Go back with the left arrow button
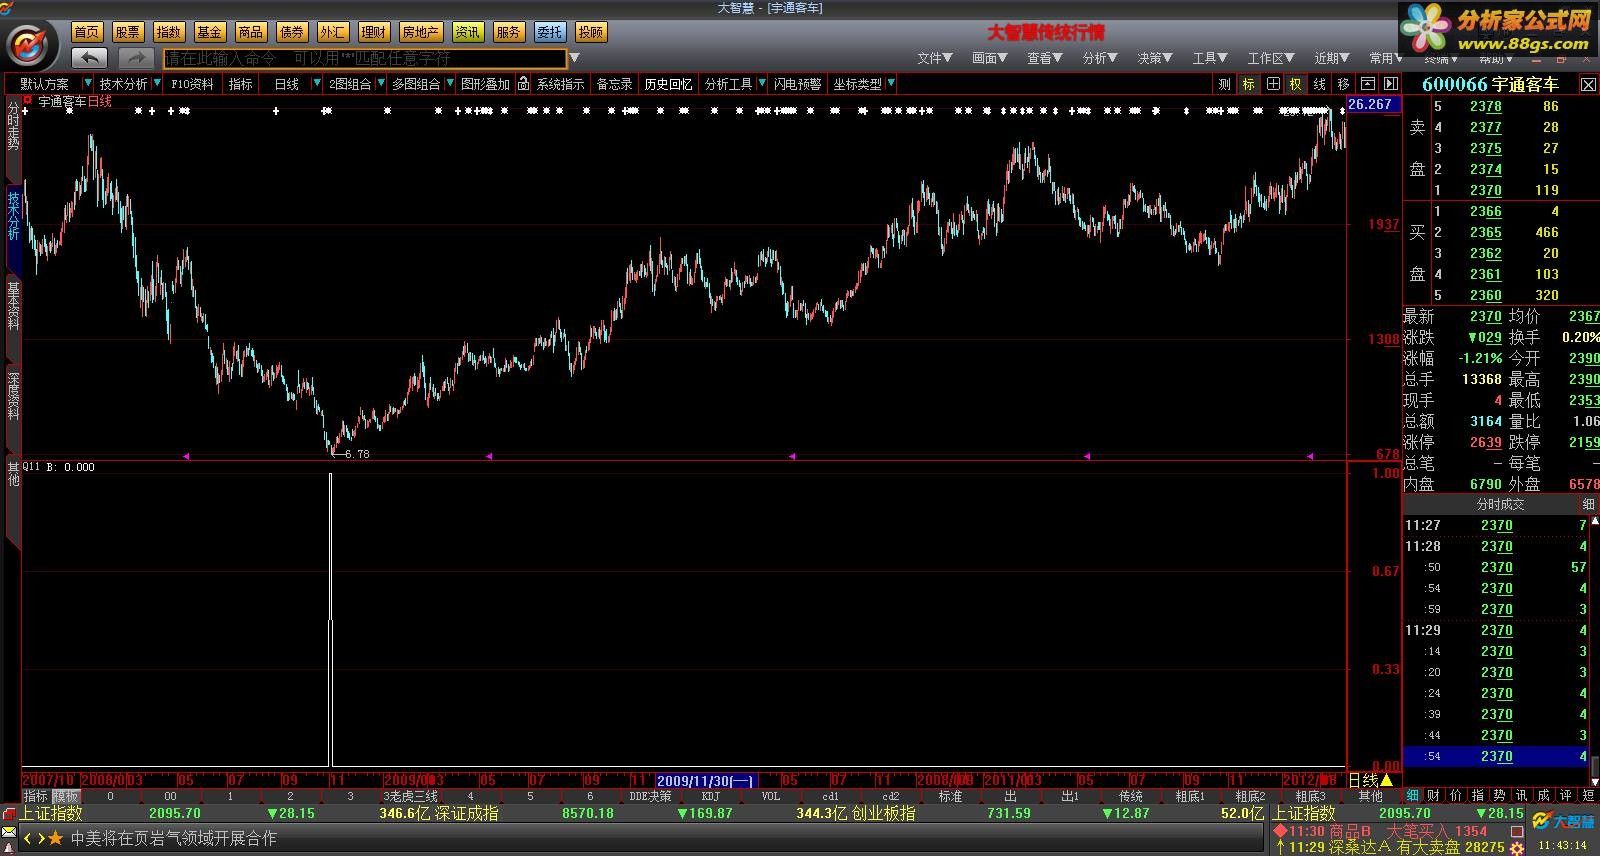 89,58
